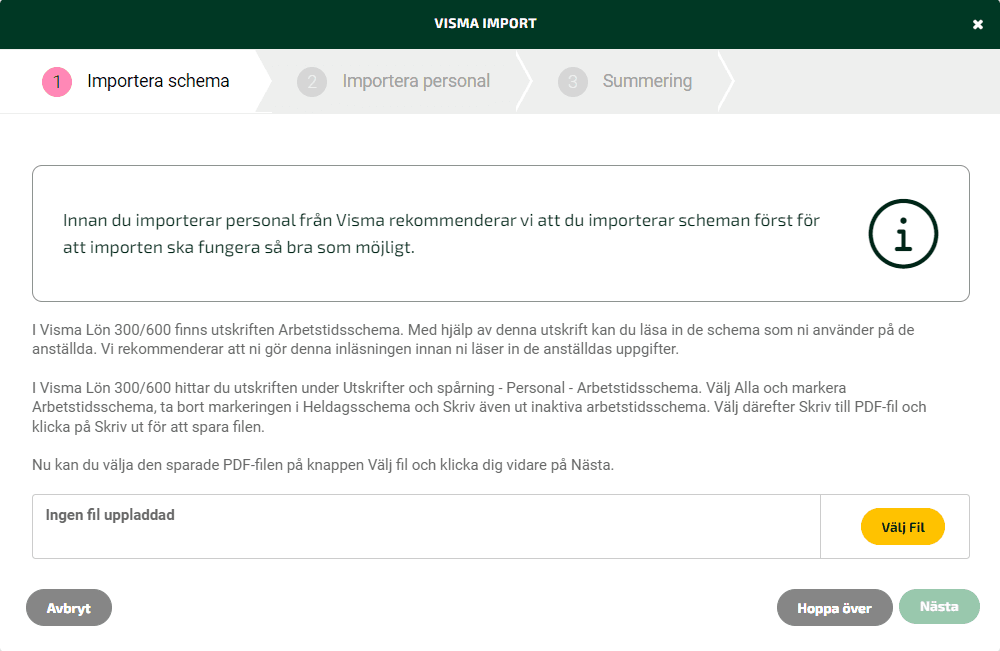Viewport: 1000px width, 651px height.
Task: Skip this step with Hoppa över
Action: [x=834, y=608]
